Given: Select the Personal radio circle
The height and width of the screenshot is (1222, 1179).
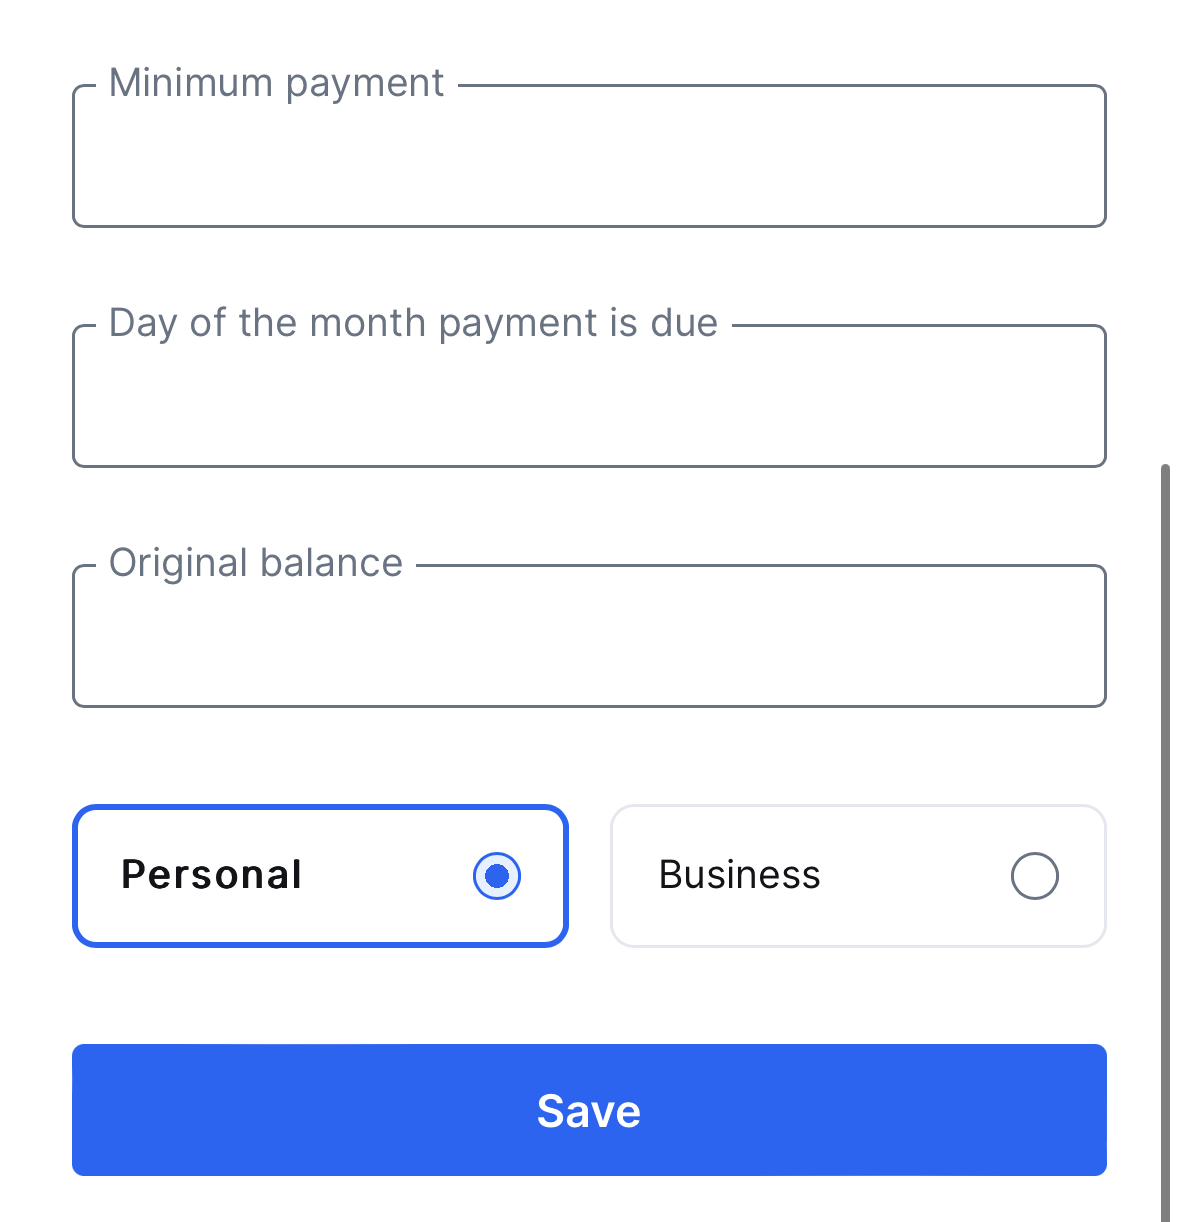Looking at the screenshot, I should coord(497,876).
